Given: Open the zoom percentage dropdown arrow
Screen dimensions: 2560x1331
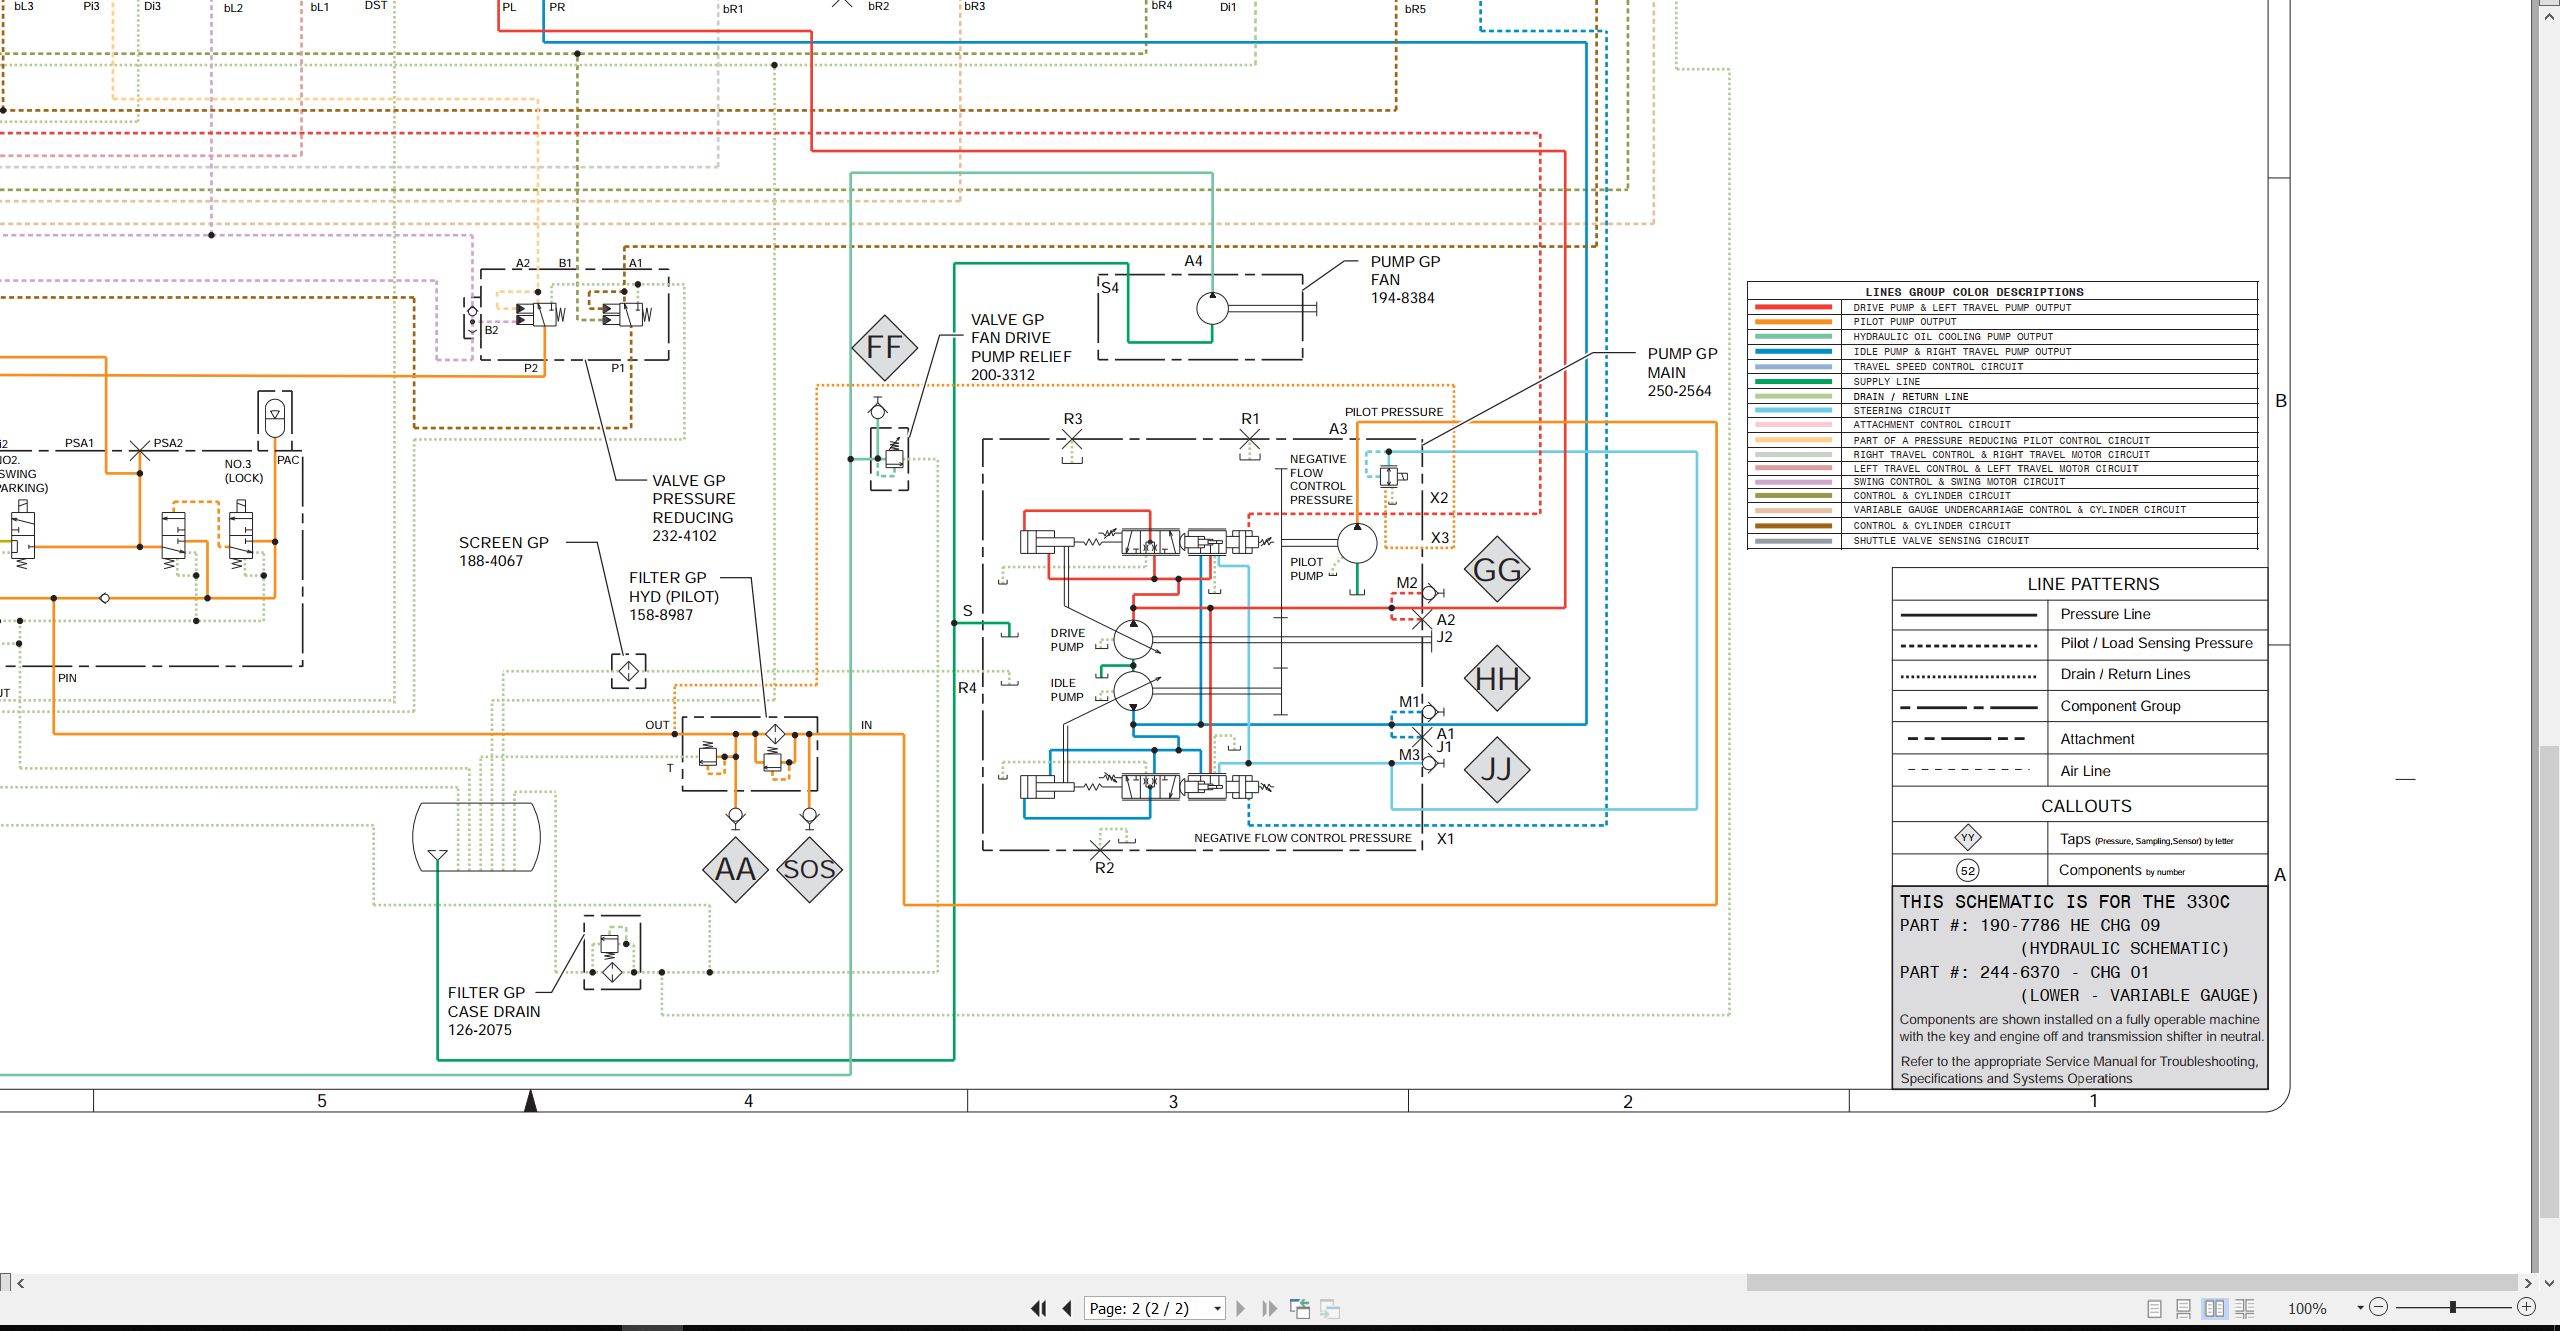Looking at the screenshot, I should click(2360, 1308).
